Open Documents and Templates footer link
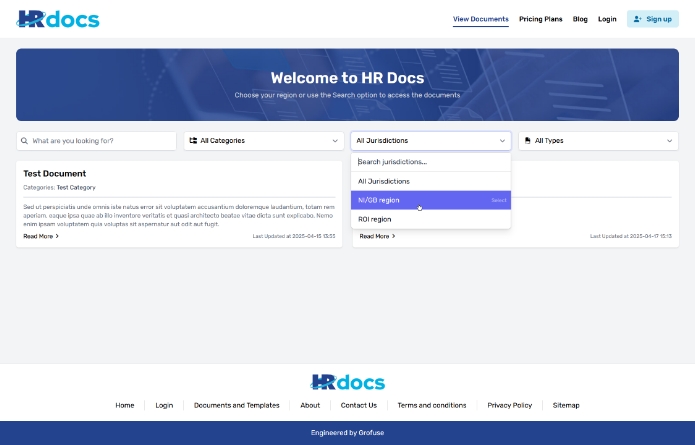695x445 pixels. (x=236, y=405)
